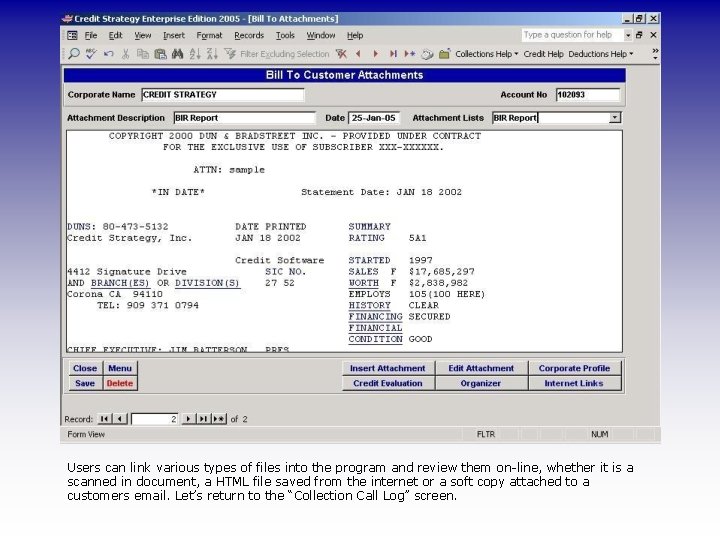Open the Edit menu
Viewport: 720px width, 540px height.
tap(115, 35)
